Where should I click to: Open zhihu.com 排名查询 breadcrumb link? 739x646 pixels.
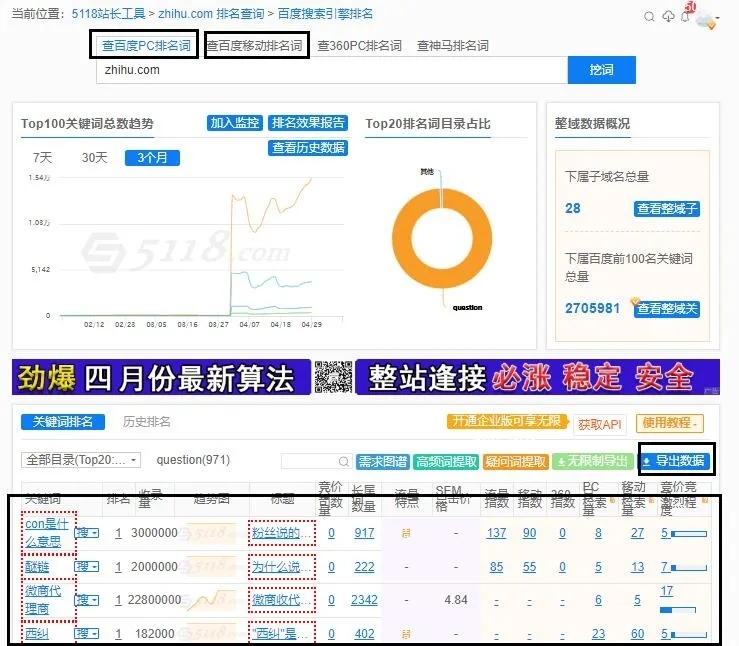[x=211, y=14]
